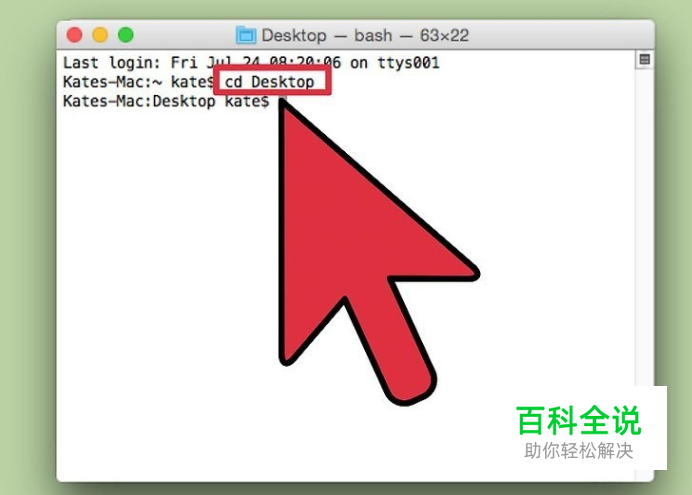This screenshot has width=692, height=495.
Task: Click the highlighted "cd Desktop" command
Action: coord(269,82)
